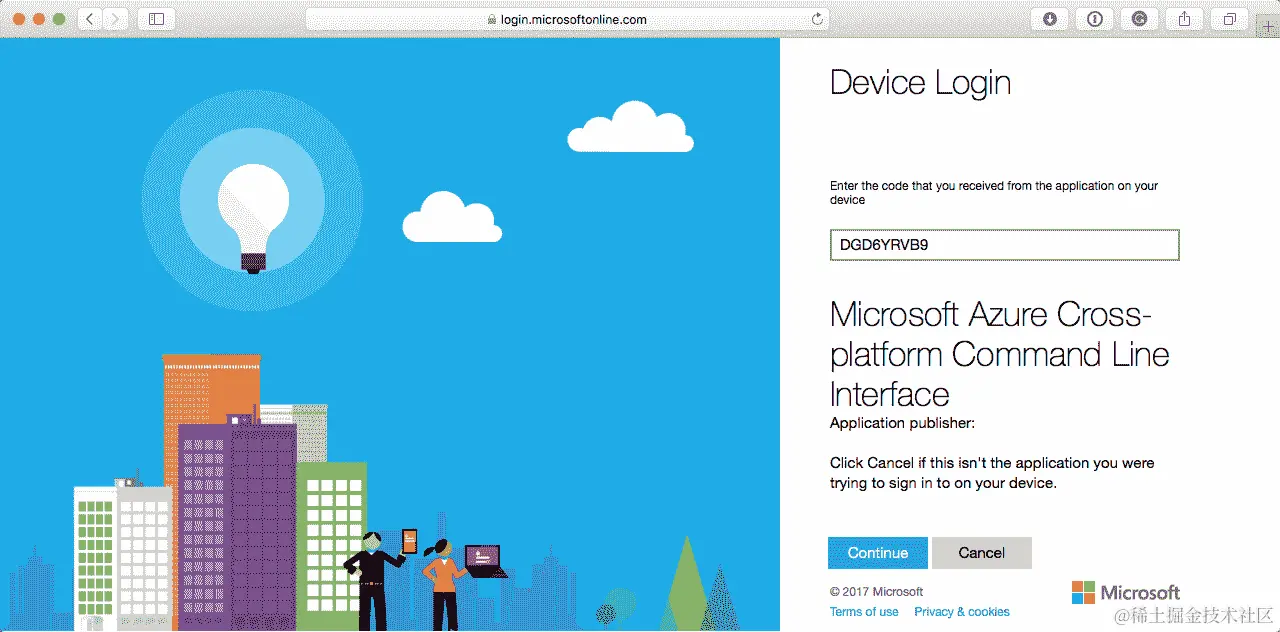
Task: Show all tabs overview
Action: [1230, 19]
